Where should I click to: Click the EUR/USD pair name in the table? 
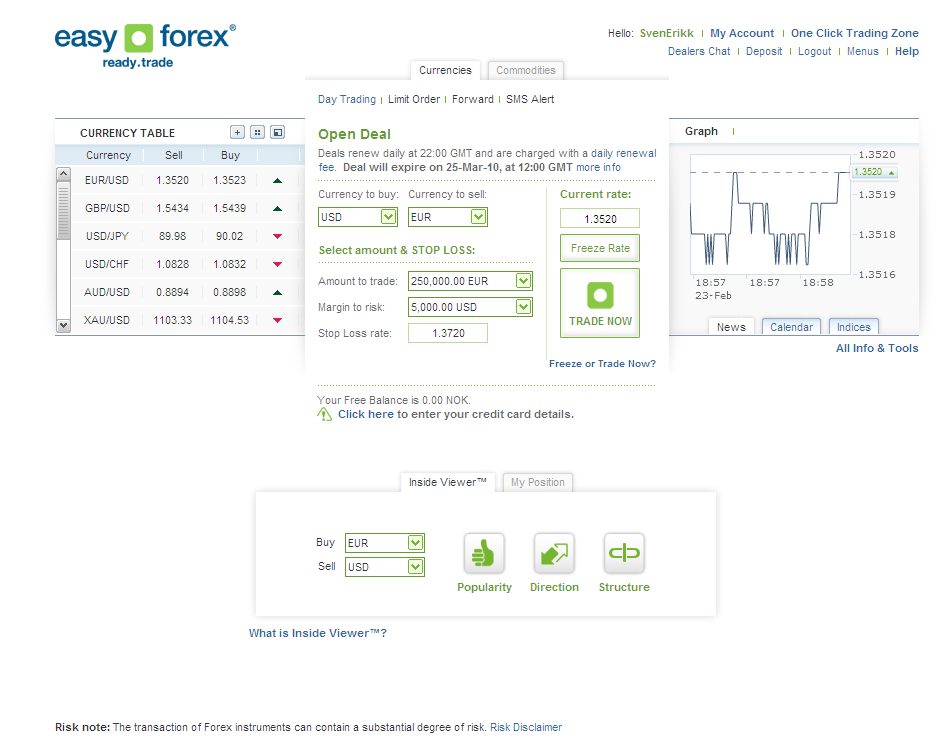point(106,180)
